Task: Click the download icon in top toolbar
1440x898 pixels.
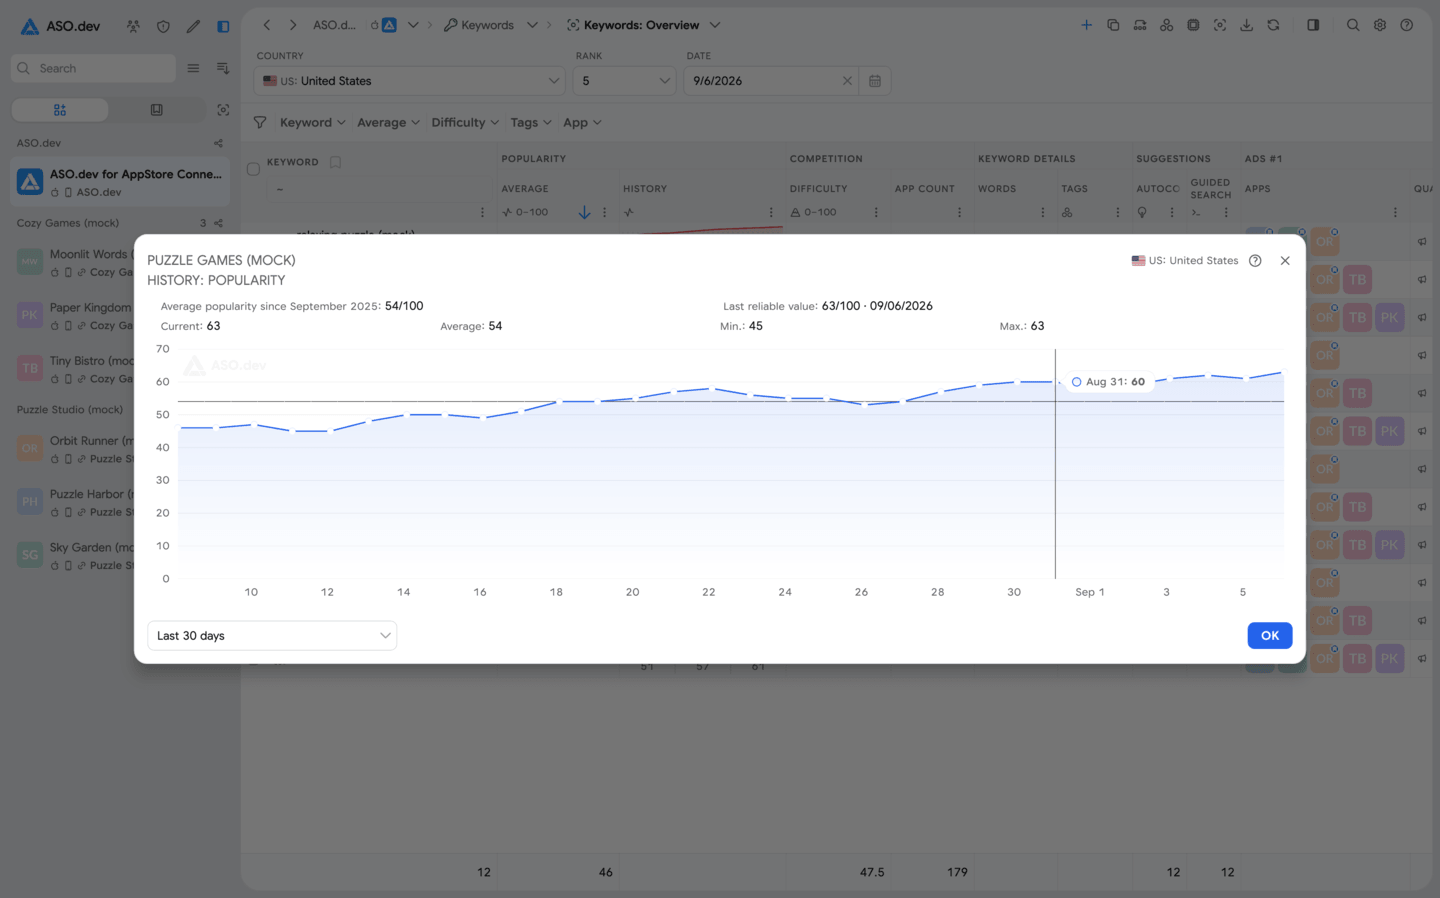Action: (1246, 25)
